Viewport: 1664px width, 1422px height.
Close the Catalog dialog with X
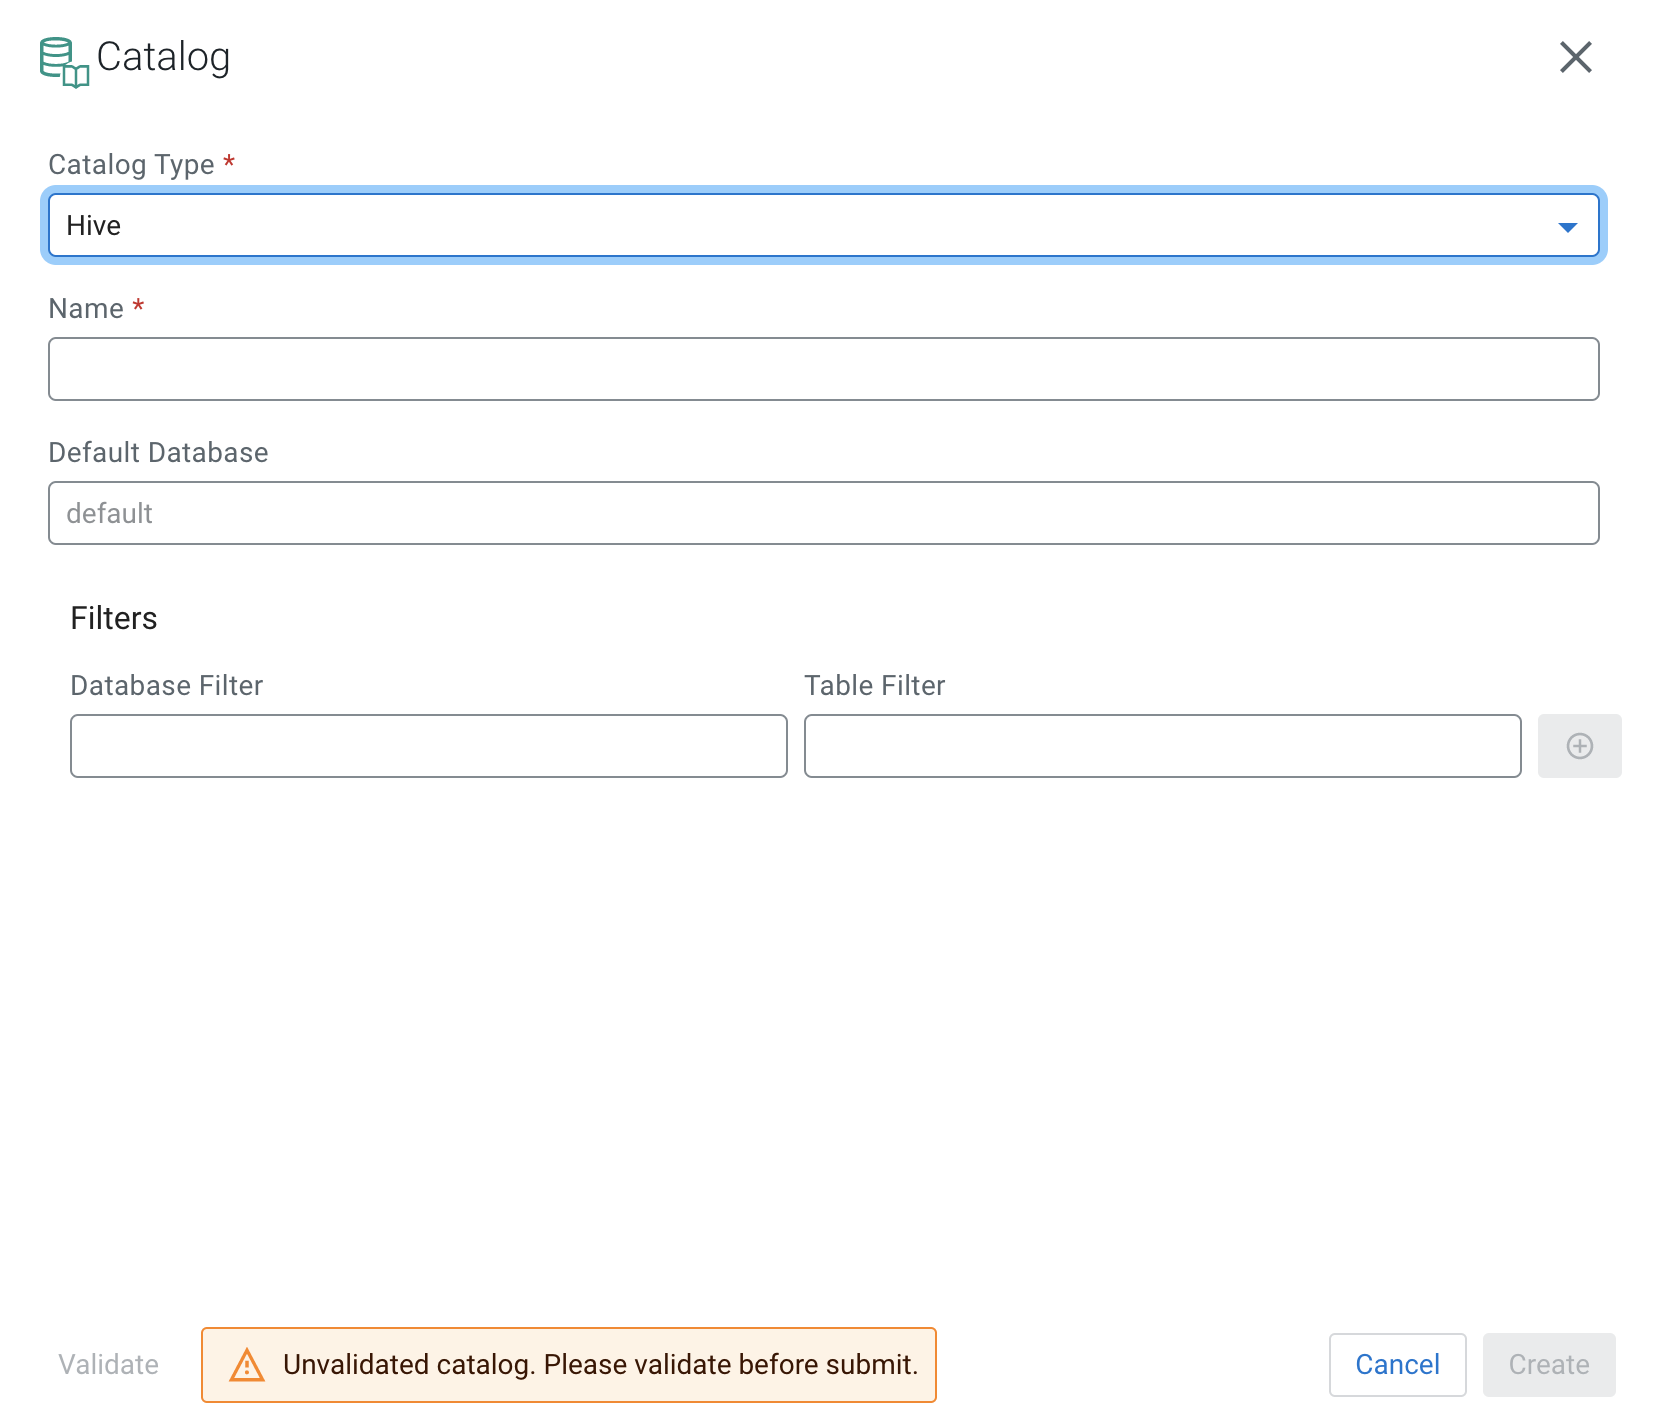(x=1575, y=58)
